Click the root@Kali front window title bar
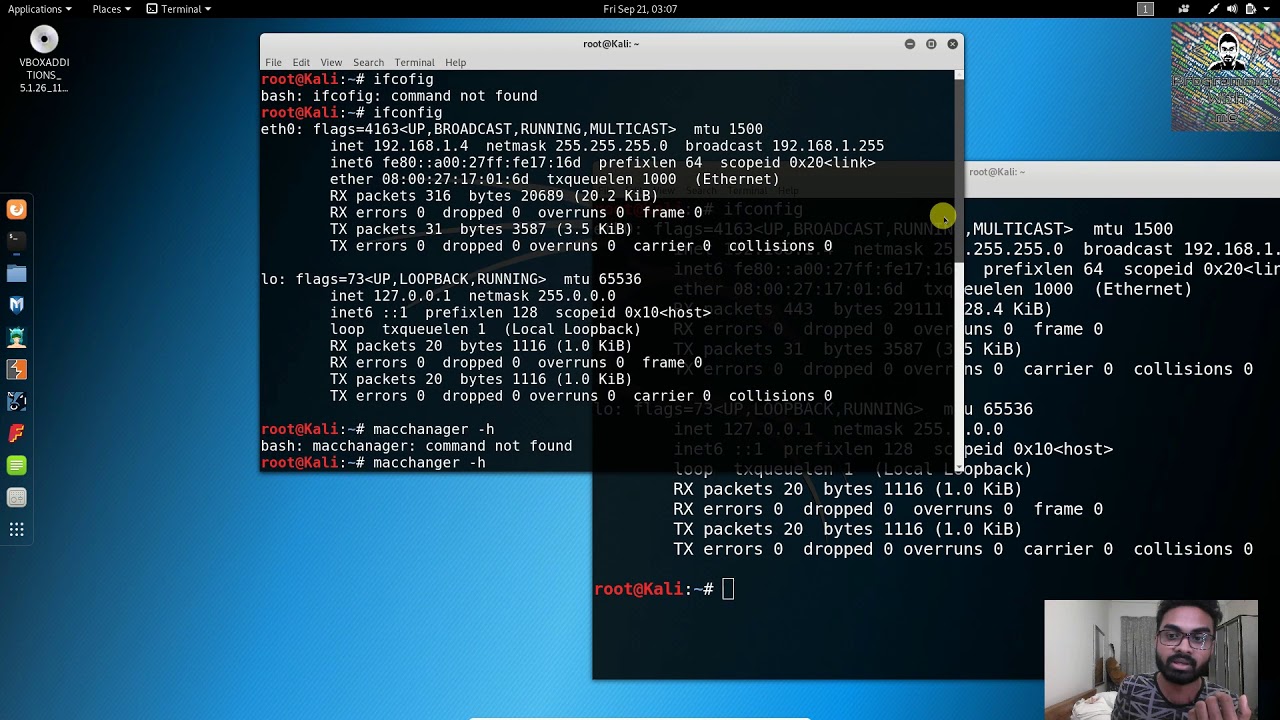The width and height of the screenshot is (1280, 720). (611, 44)
